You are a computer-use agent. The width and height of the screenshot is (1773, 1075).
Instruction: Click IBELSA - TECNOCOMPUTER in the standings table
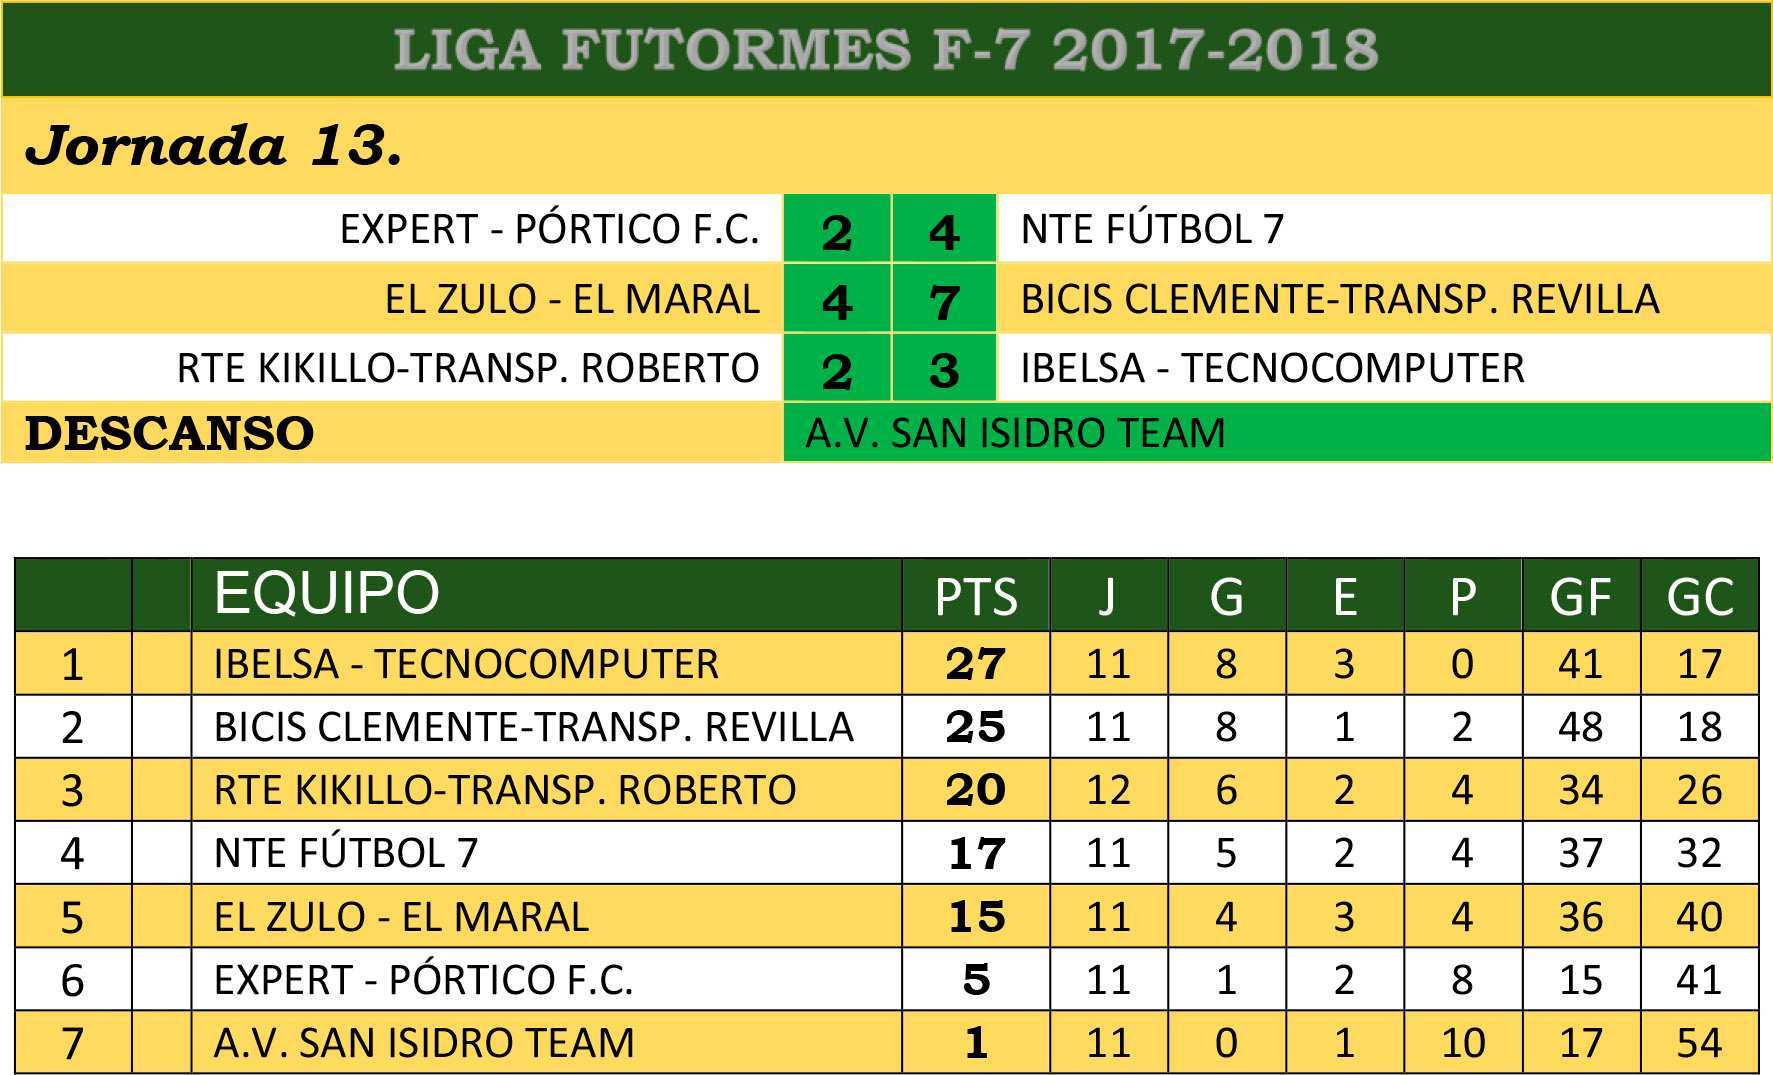(466, 664)
